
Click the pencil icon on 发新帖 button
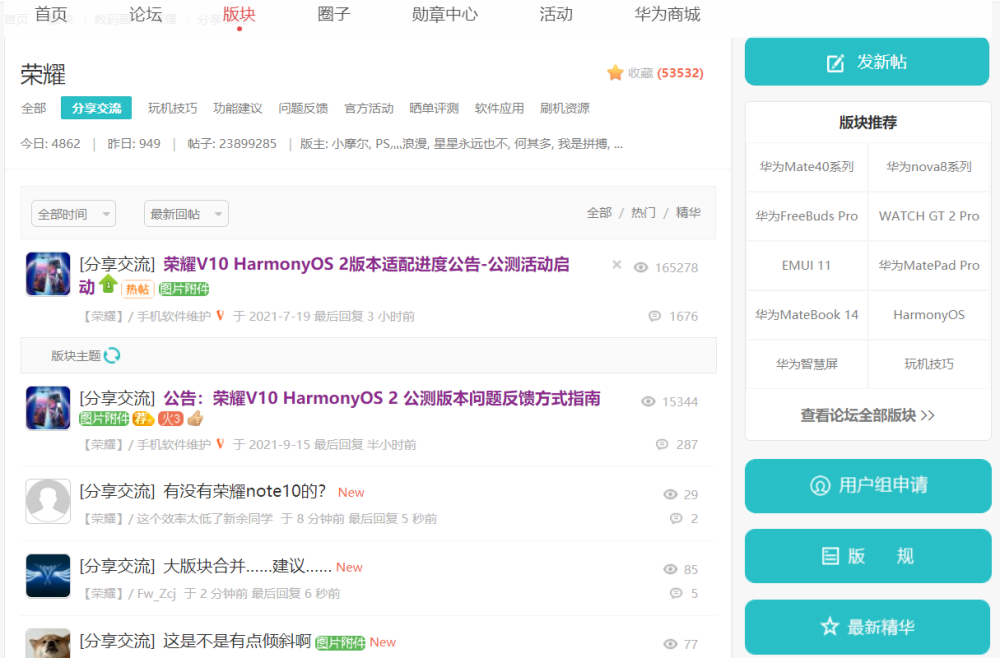tap(835, 63)
